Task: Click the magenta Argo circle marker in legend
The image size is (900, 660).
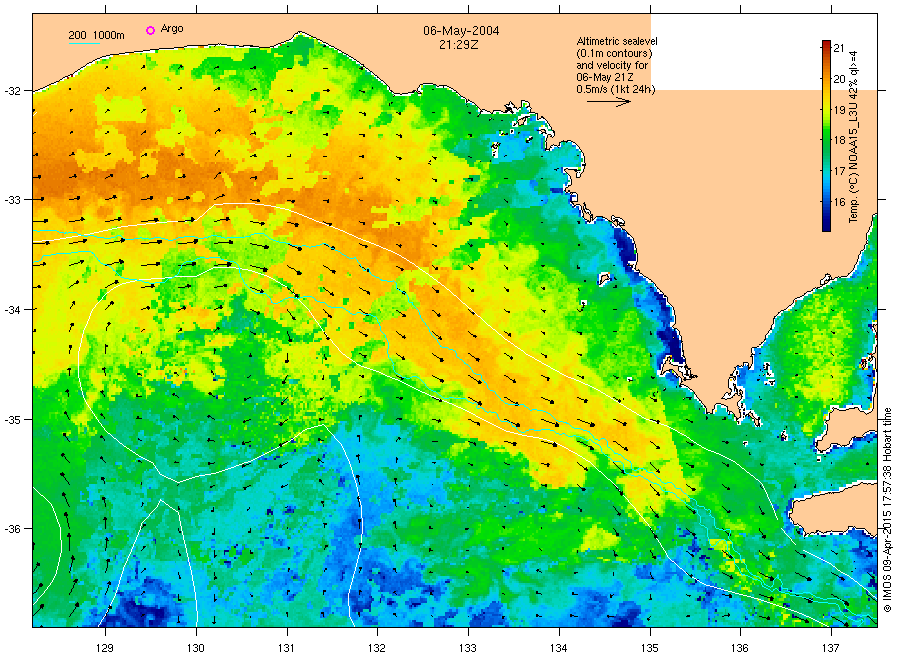Action: pyautogui.click(x=150, y=30)
